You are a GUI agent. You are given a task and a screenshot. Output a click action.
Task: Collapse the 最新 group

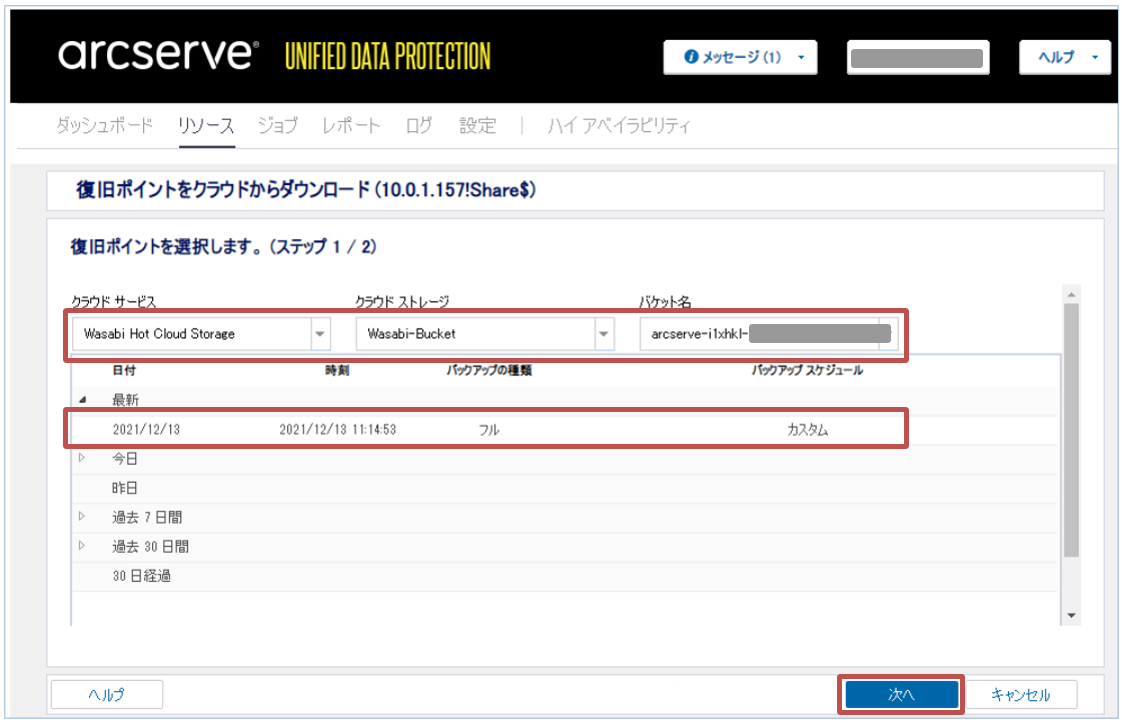coord(82,399)
